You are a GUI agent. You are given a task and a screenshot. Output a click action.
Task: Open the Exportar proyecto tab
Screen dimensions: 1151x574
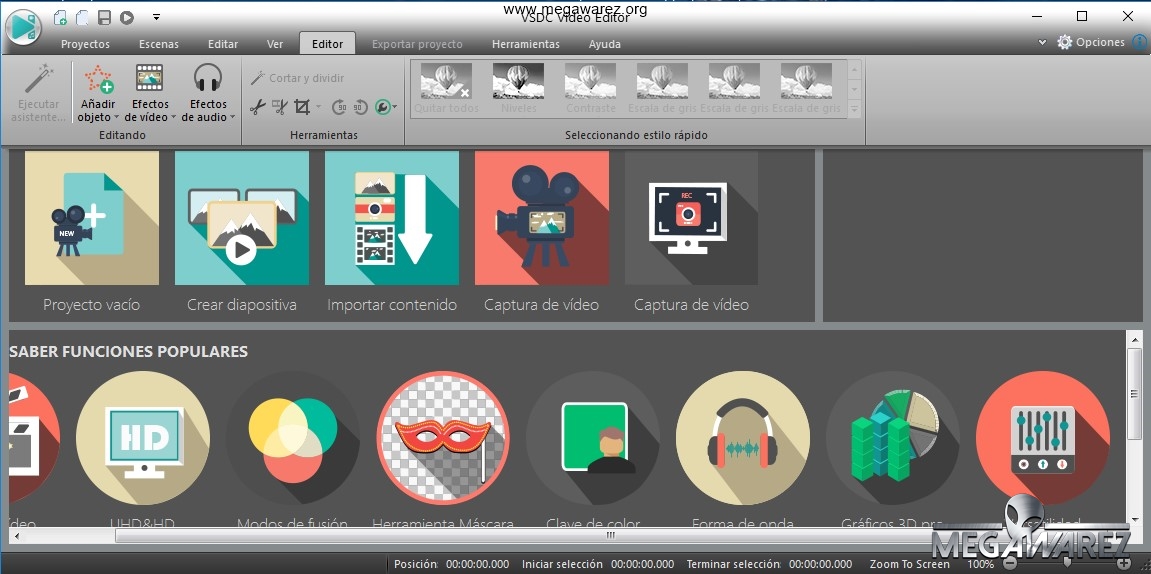coord(417,44)
